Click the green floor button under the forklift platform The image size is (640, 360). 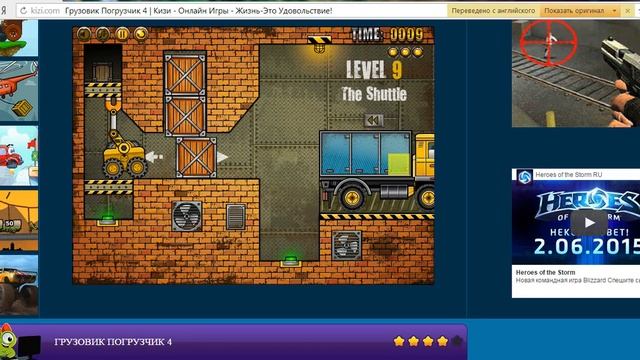(108, 220)
